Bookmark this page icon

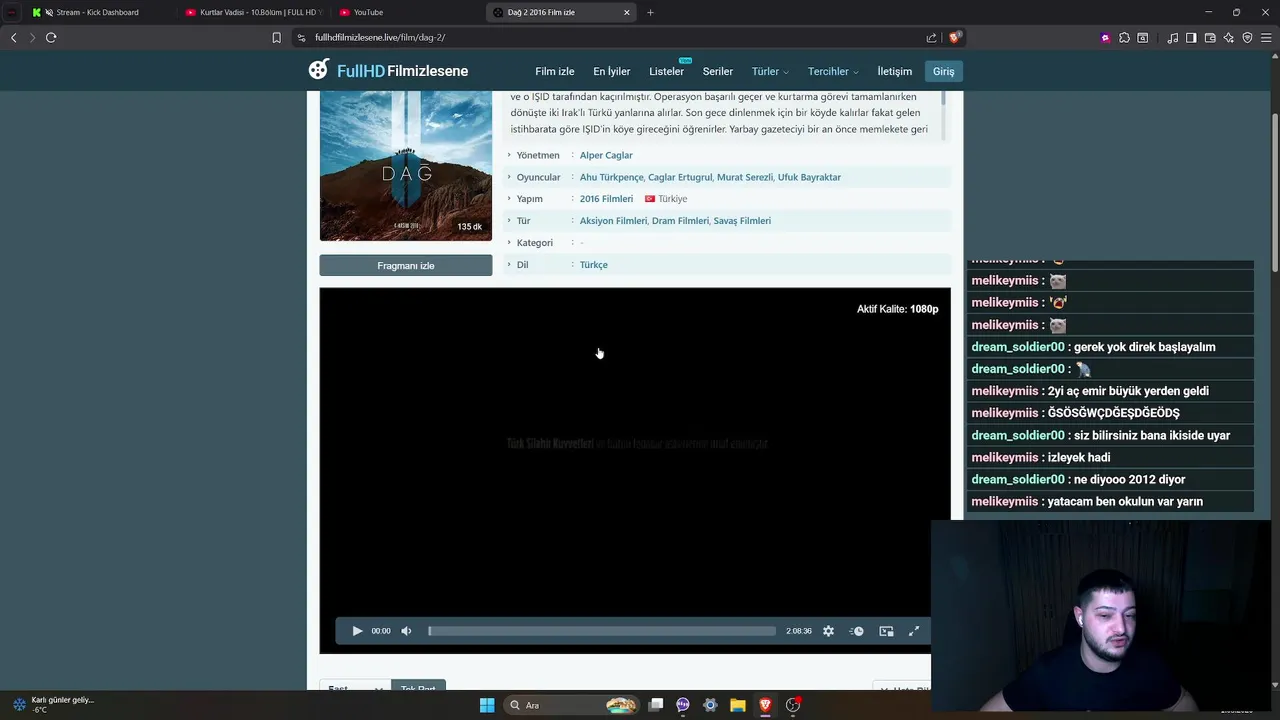point(277,38)
